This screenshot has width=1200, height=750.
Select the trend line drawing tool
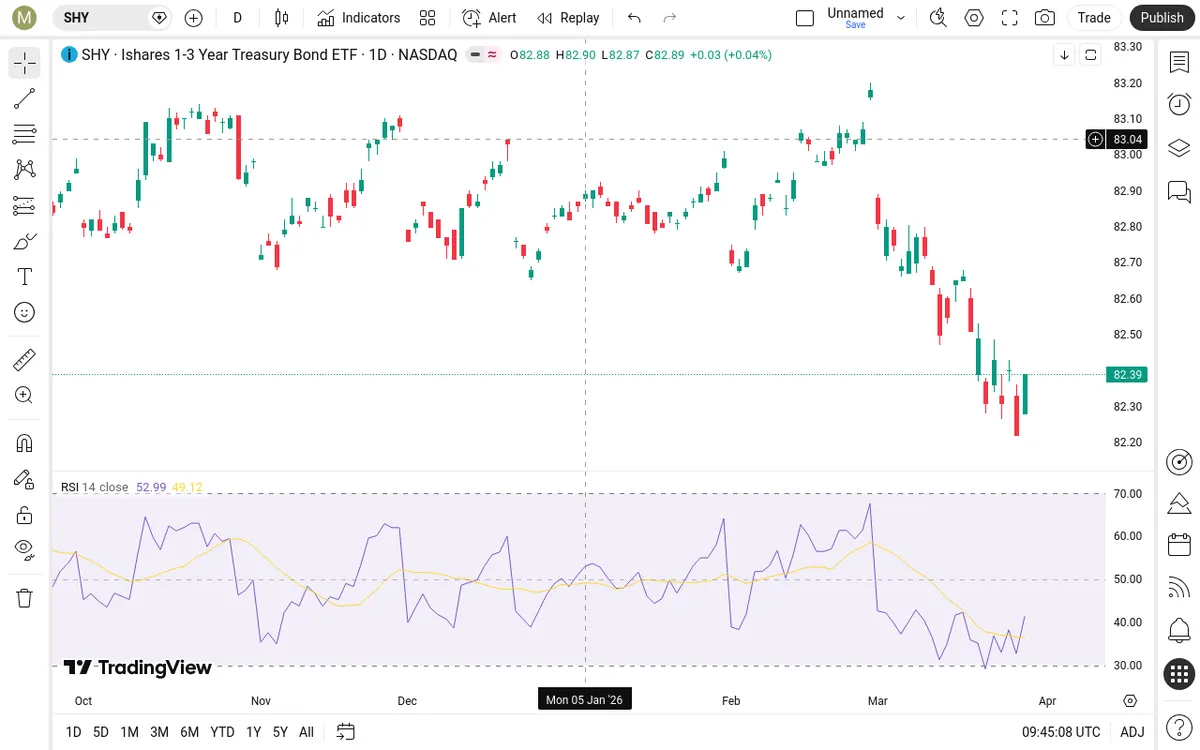(x=25, y=98)
